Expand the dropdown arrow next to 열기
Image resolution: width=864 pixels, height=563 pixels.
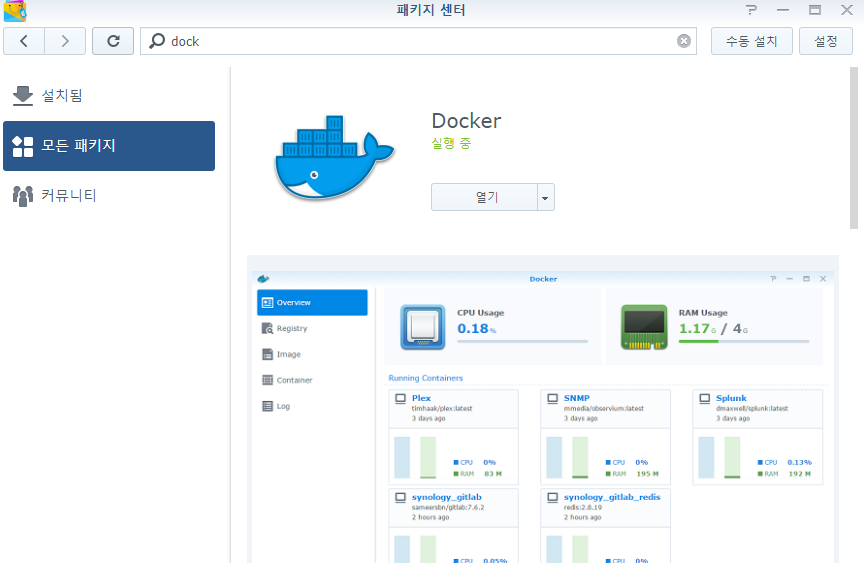click(546, 197)
